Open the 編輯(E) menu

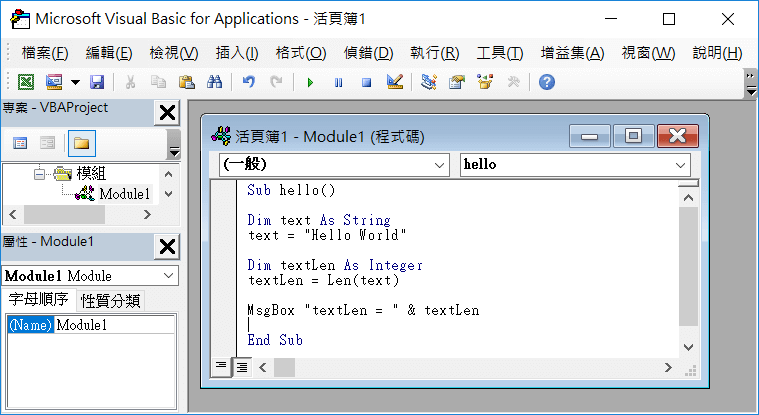[x=109, y=53]
